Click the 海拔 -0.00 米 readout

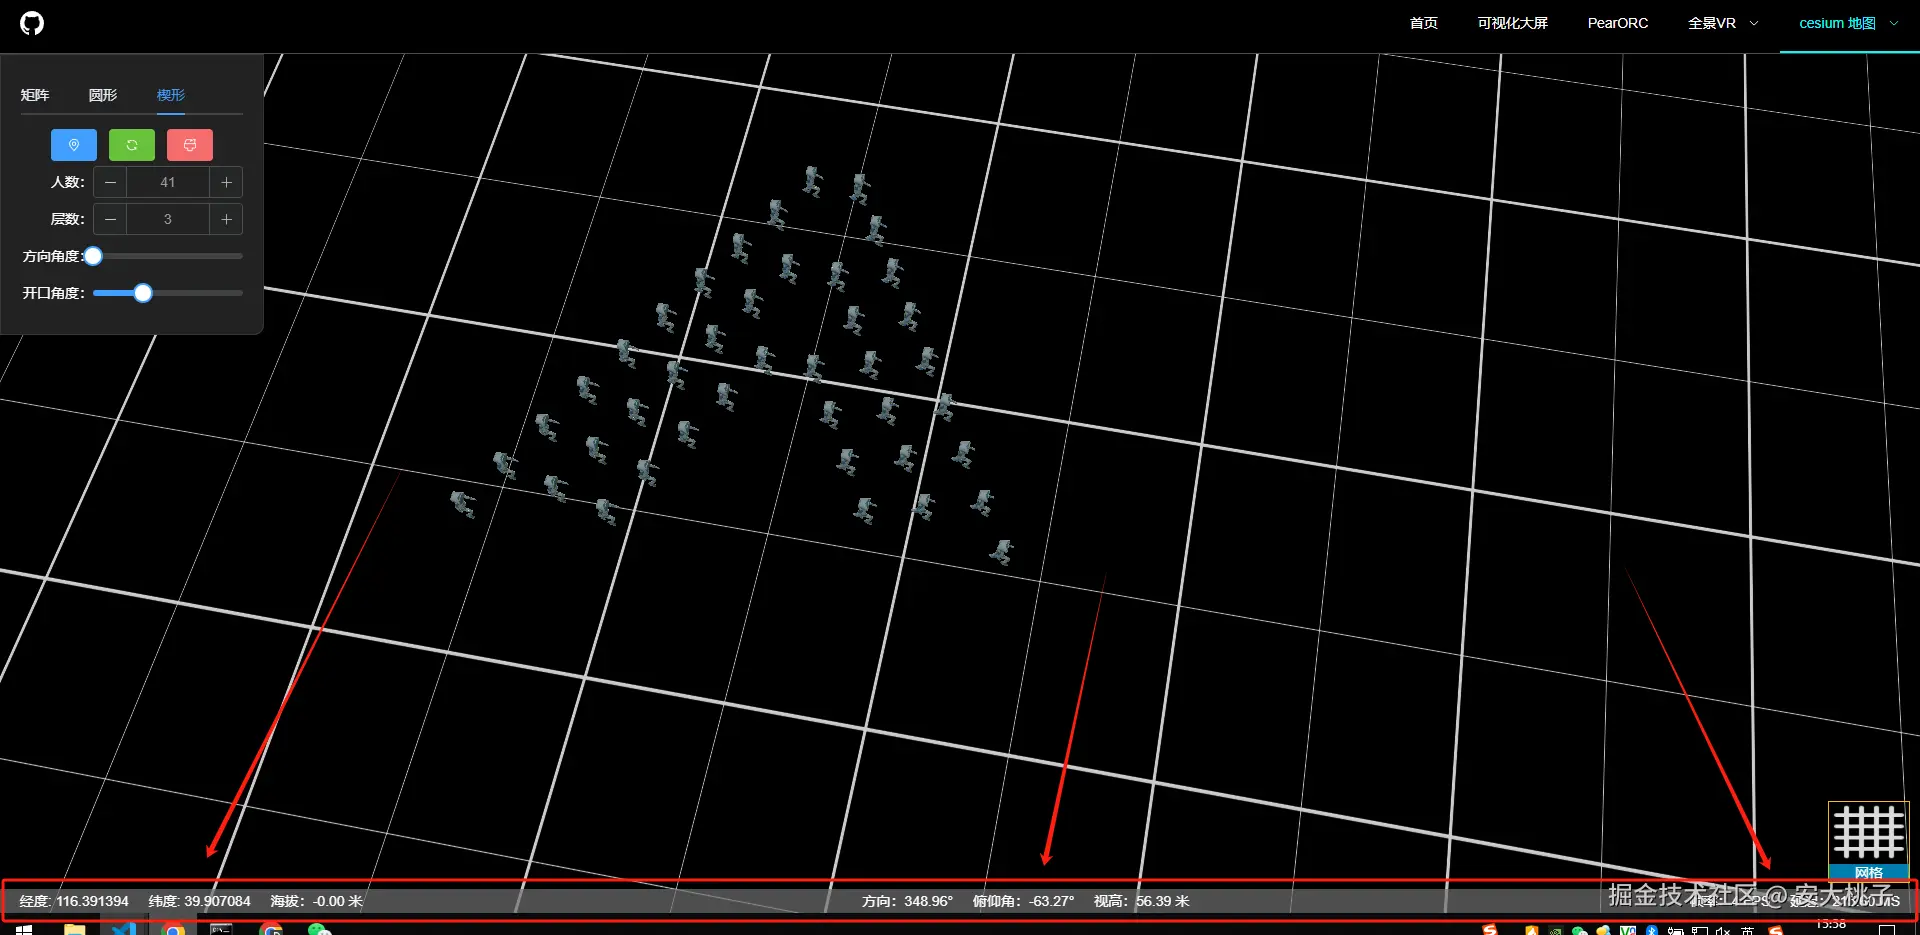click(x=316, y=901)
